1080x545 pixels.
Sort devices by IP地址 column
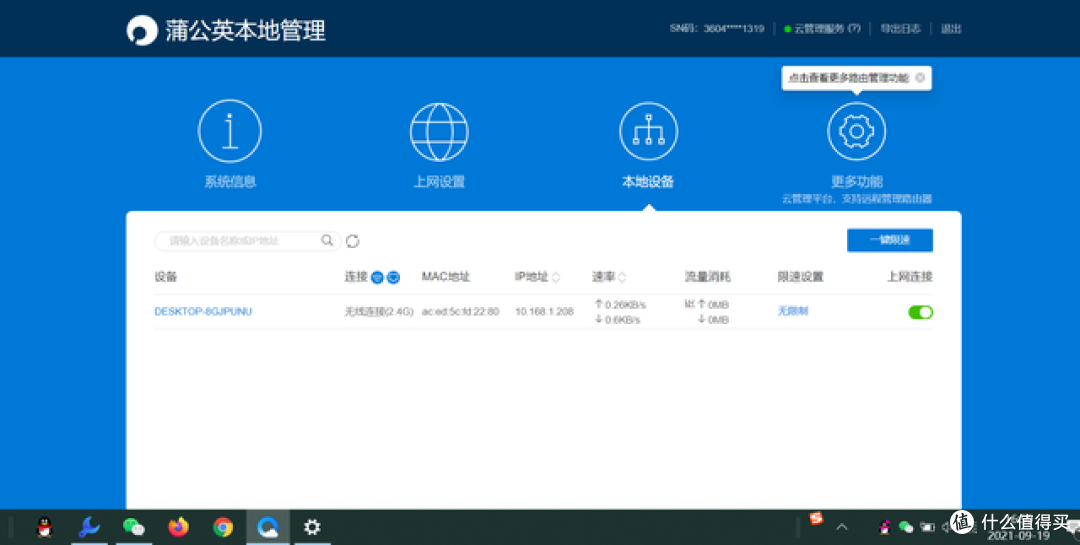point(557,277)
